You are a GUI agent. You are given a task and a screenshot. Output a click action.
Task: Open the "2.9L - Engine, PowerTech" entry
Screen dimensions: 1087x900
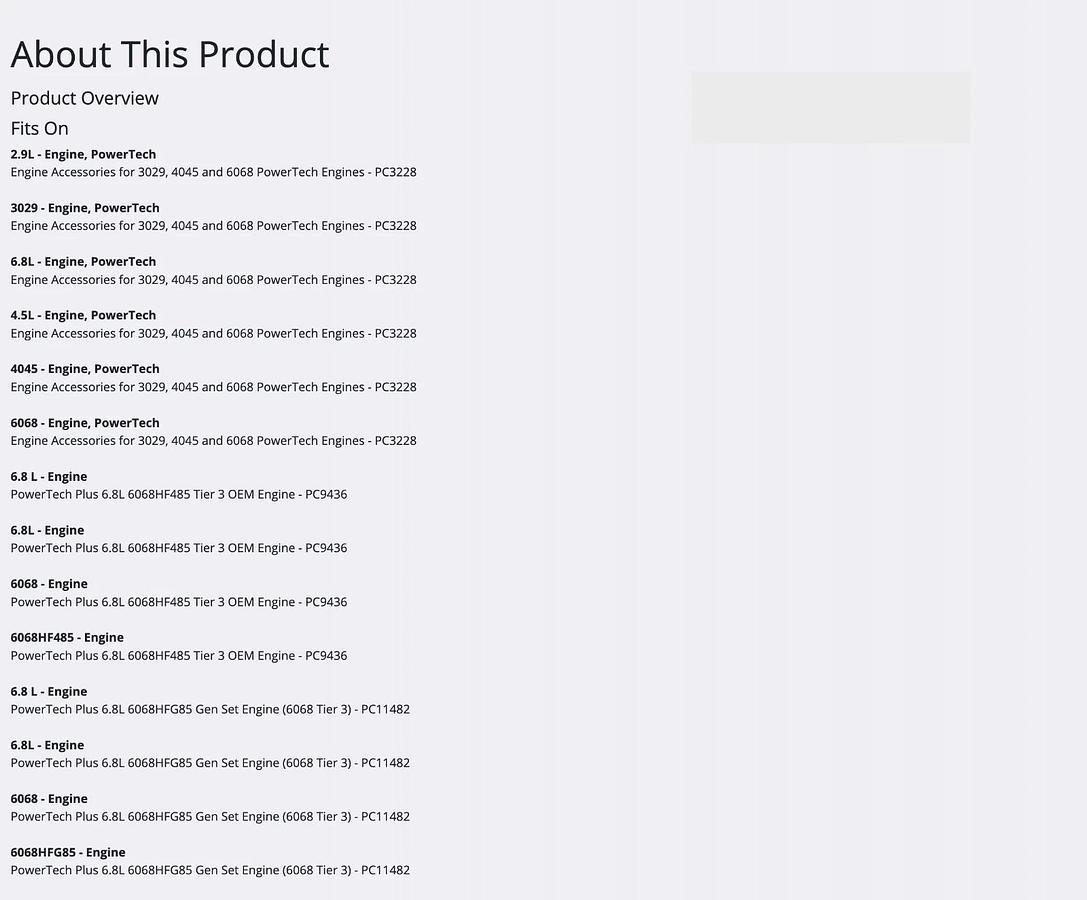coord(83,154)
